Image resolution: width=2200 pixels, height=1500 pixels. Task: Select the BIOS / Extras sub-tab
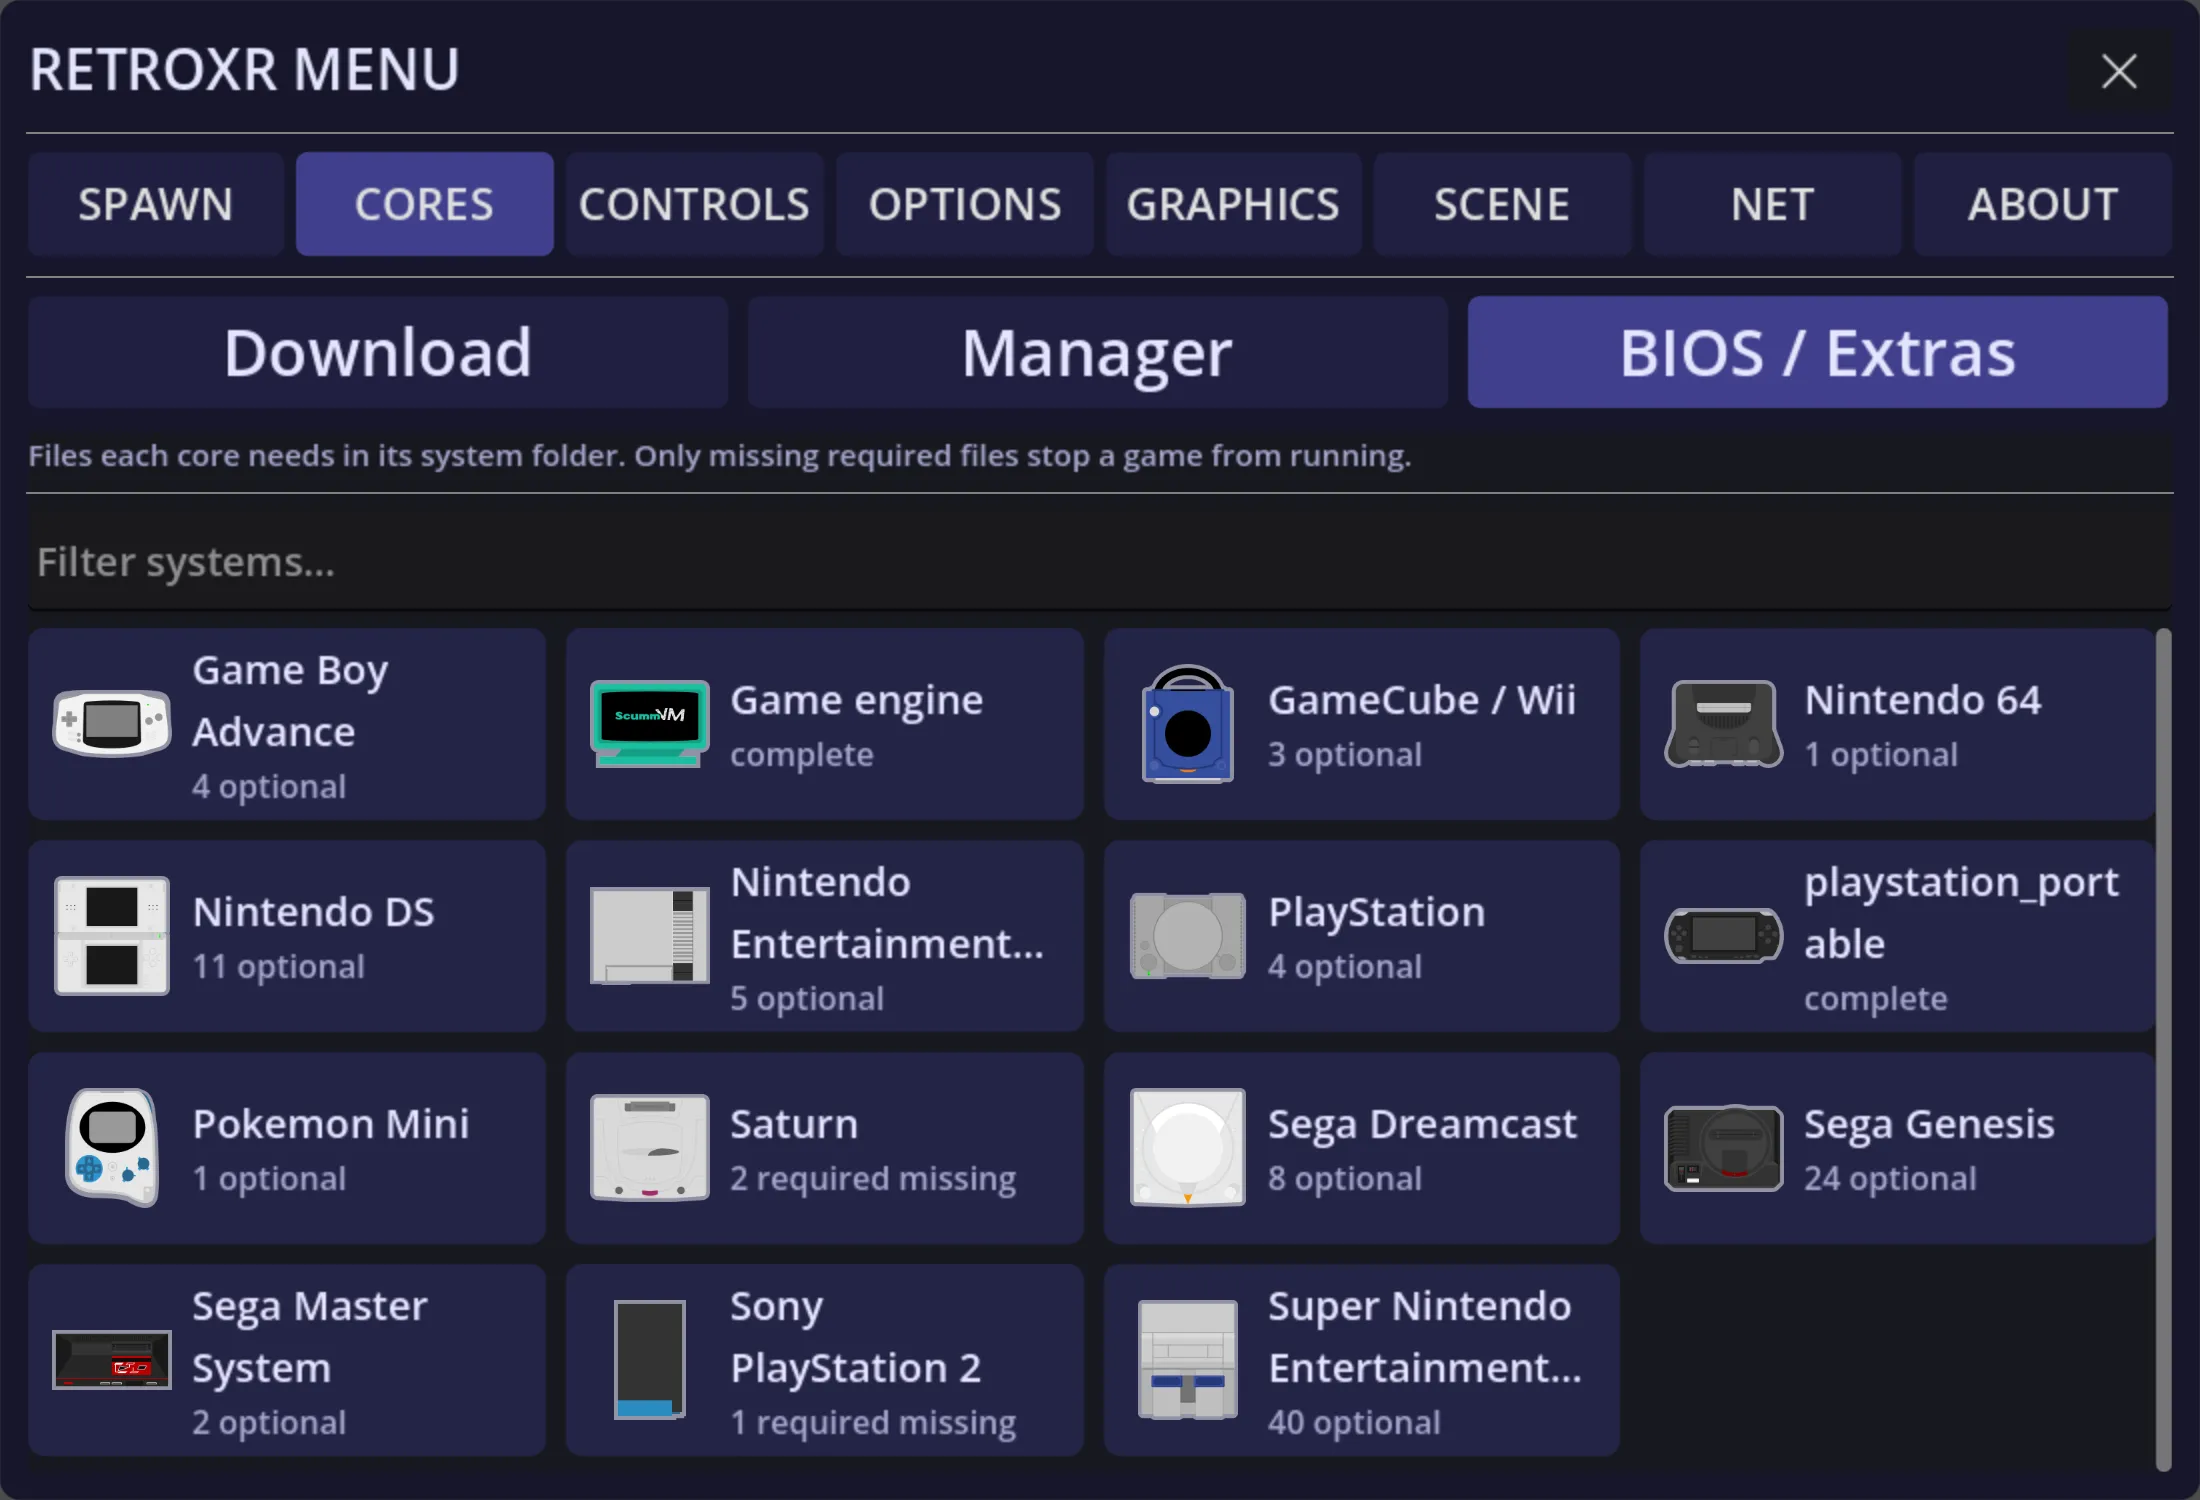1817,352
